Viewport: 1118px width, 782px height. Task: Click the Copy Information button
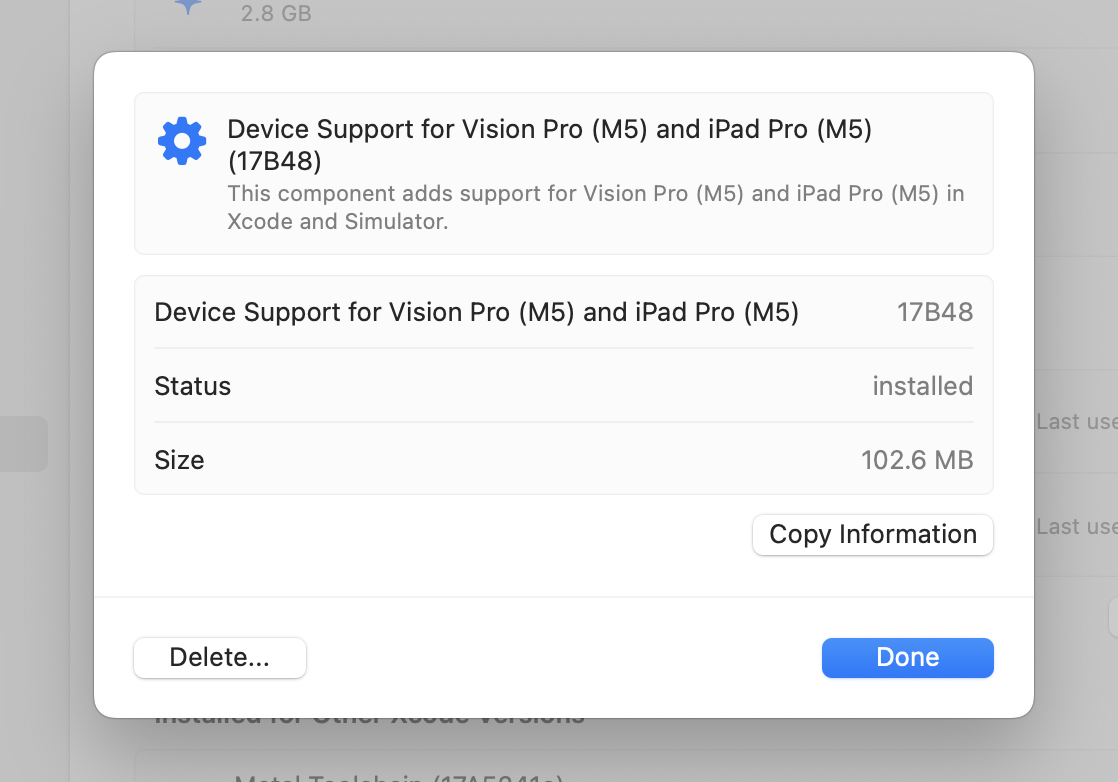point(872,534)
